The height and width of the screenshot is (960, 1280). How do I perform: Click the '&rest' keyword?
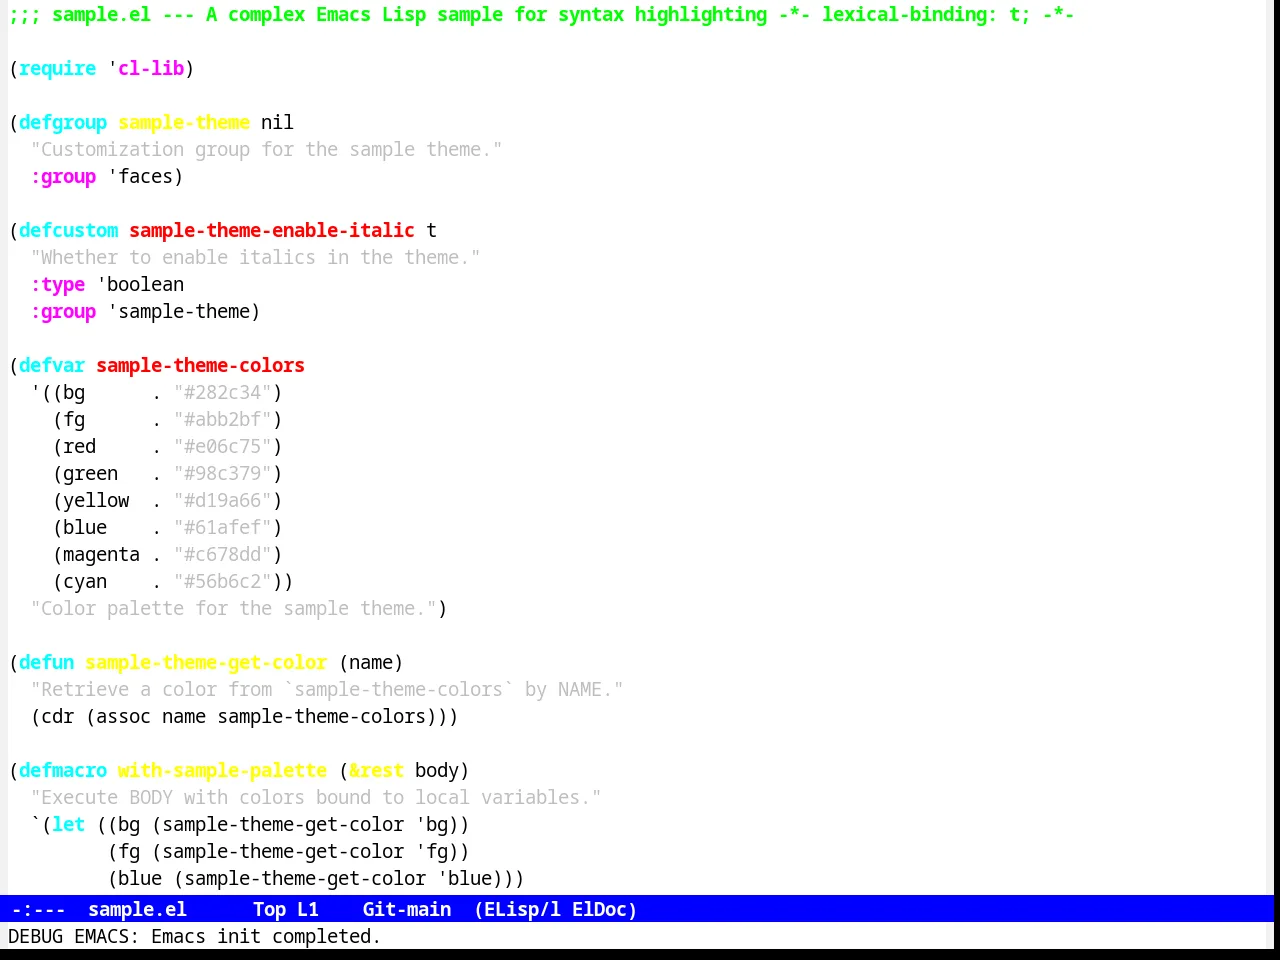click(x=376, y=770)
